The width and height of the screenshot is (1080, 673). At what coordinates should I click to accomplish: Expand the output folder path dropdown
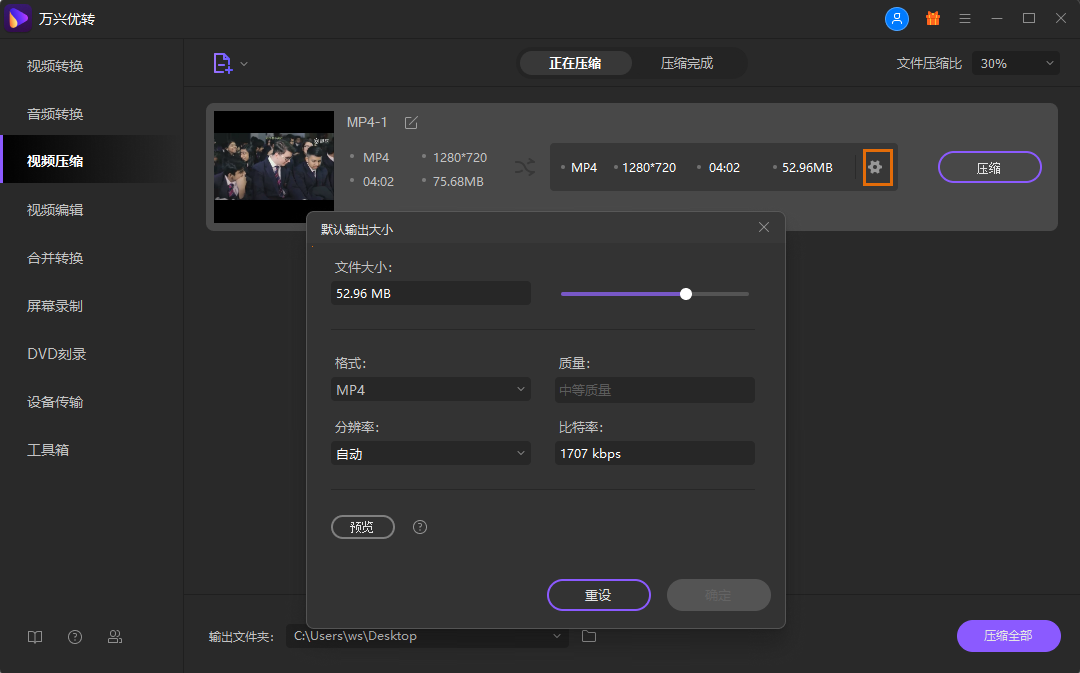point(557,636)
